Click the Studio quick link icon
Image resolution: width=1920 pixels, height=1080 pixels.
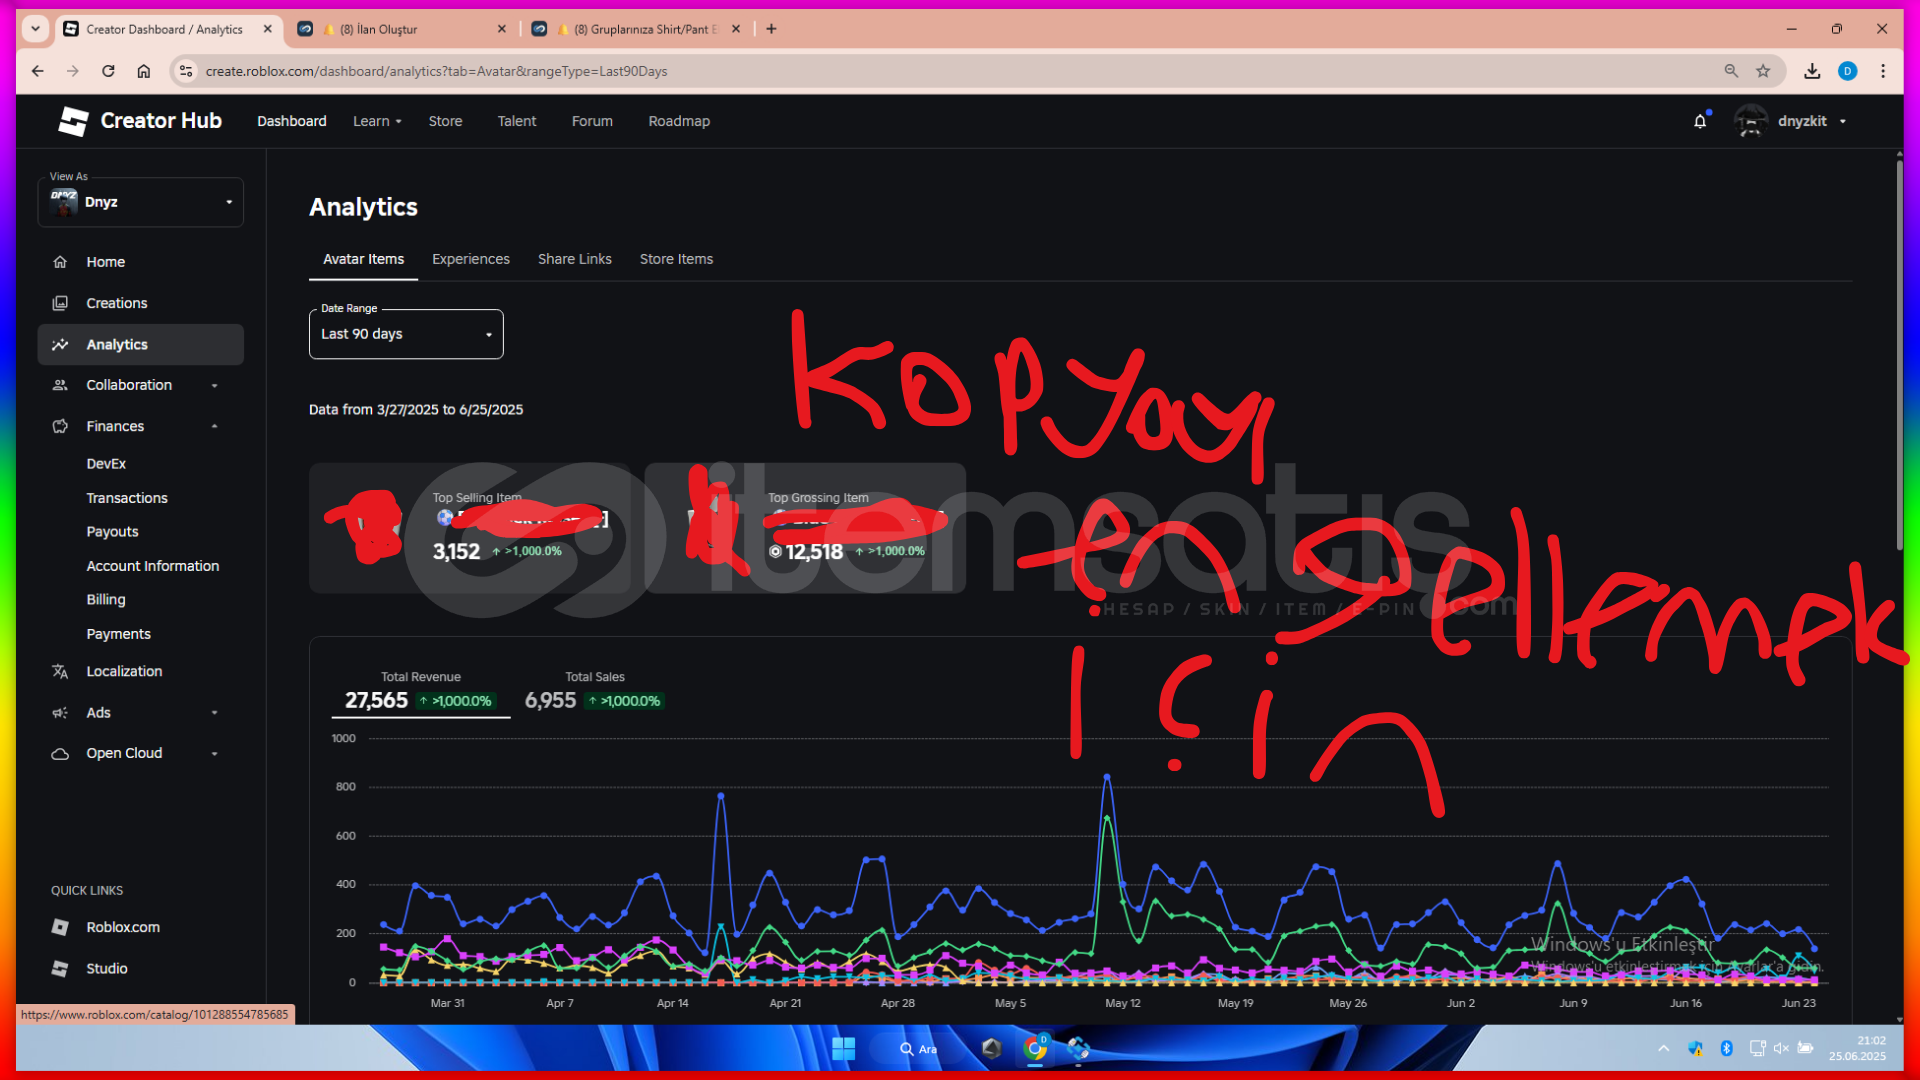click(x=60, y=969)
